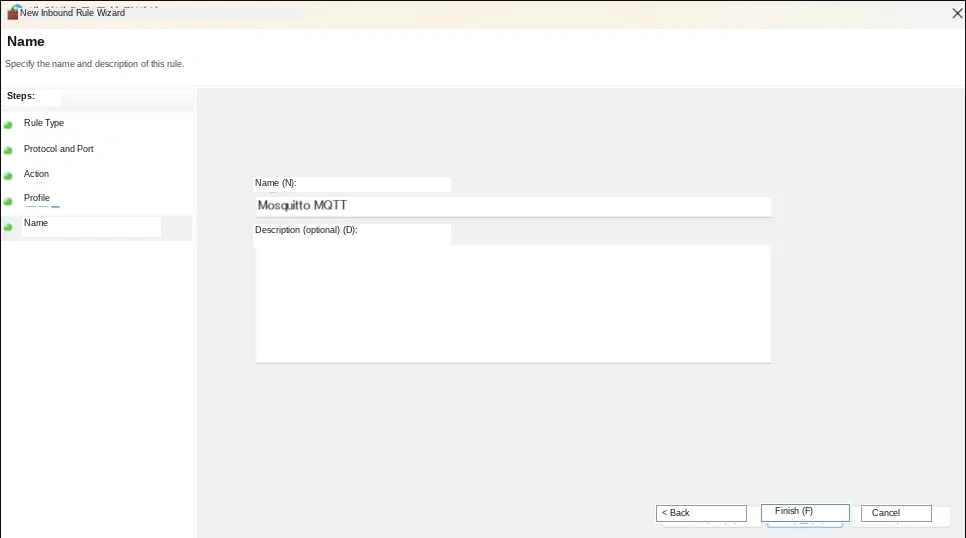Screen dimensions: 966x538
Task: Select the Protocol and Port step
Action: coord(59,149)
